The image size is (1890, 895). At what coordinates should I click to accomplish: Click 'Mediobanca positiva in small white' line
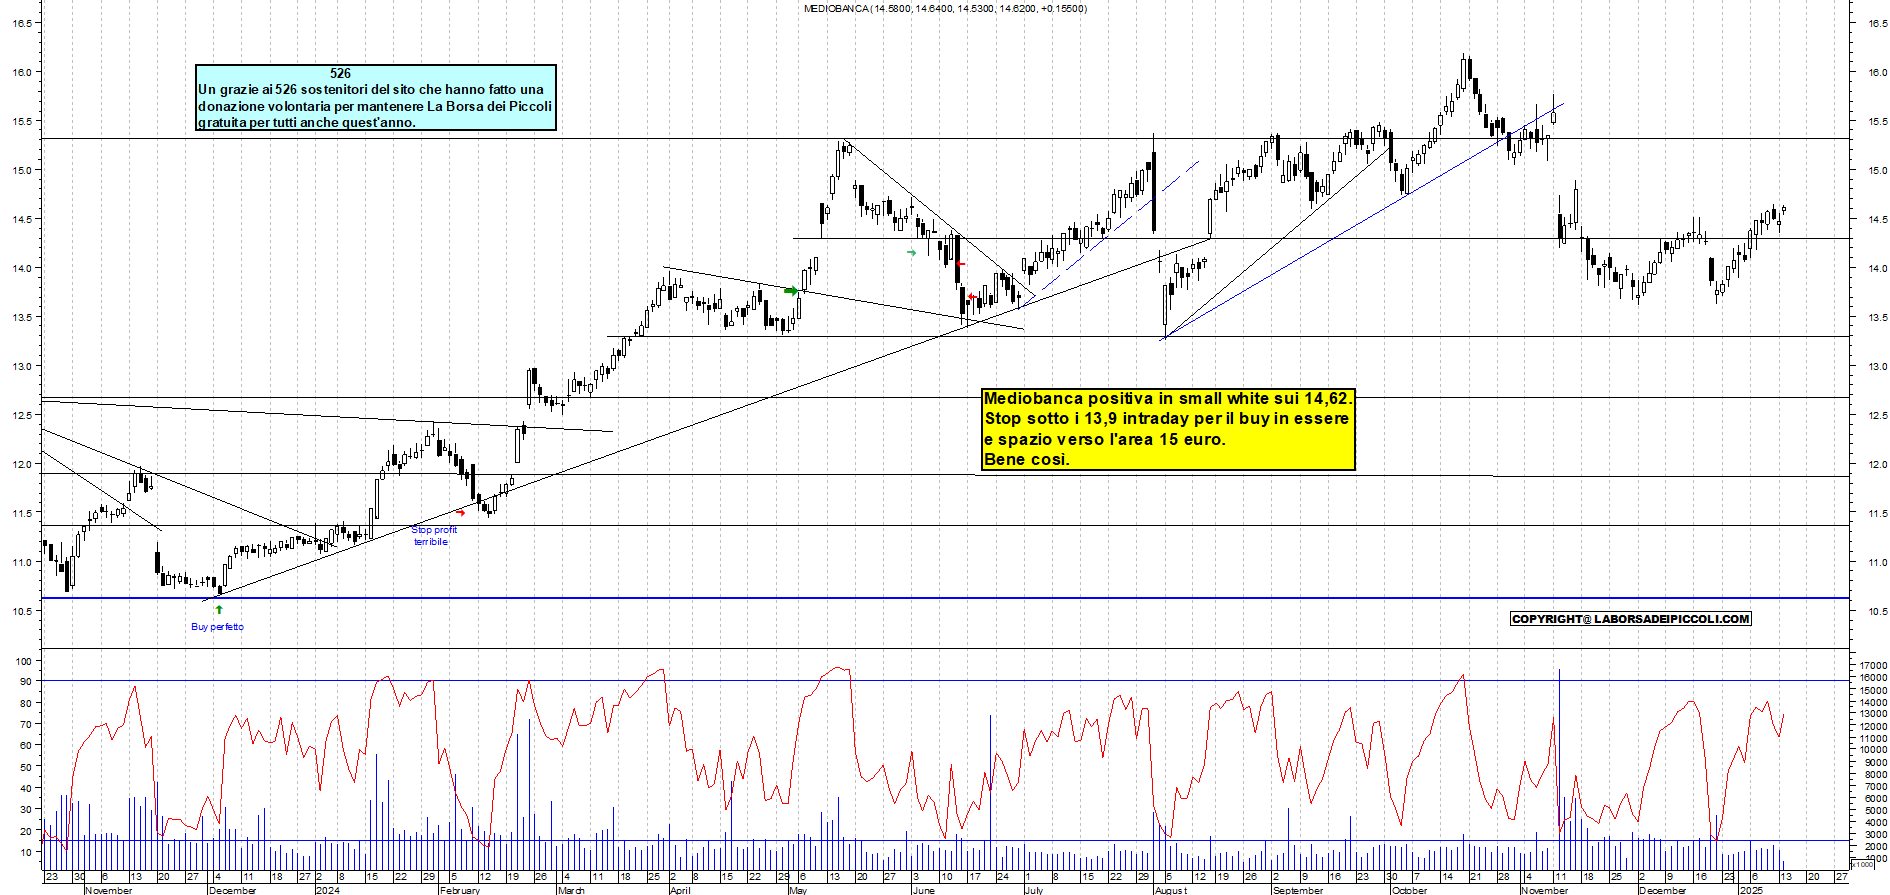tap(1168, 398)
